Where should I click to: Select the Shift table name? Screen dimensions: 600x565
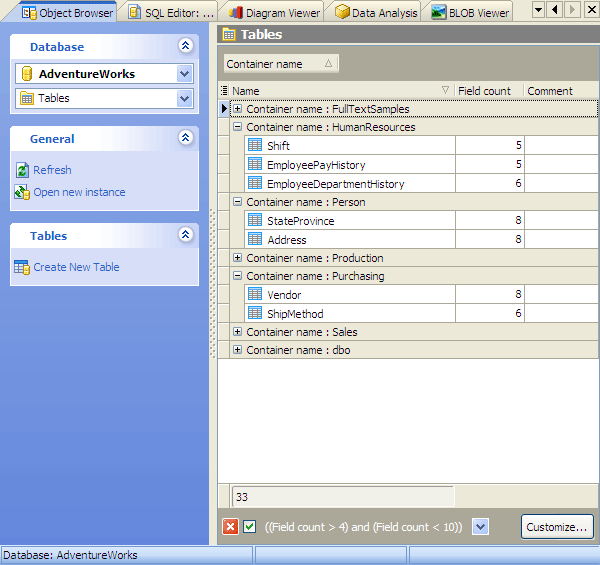(x=278, y=146)
